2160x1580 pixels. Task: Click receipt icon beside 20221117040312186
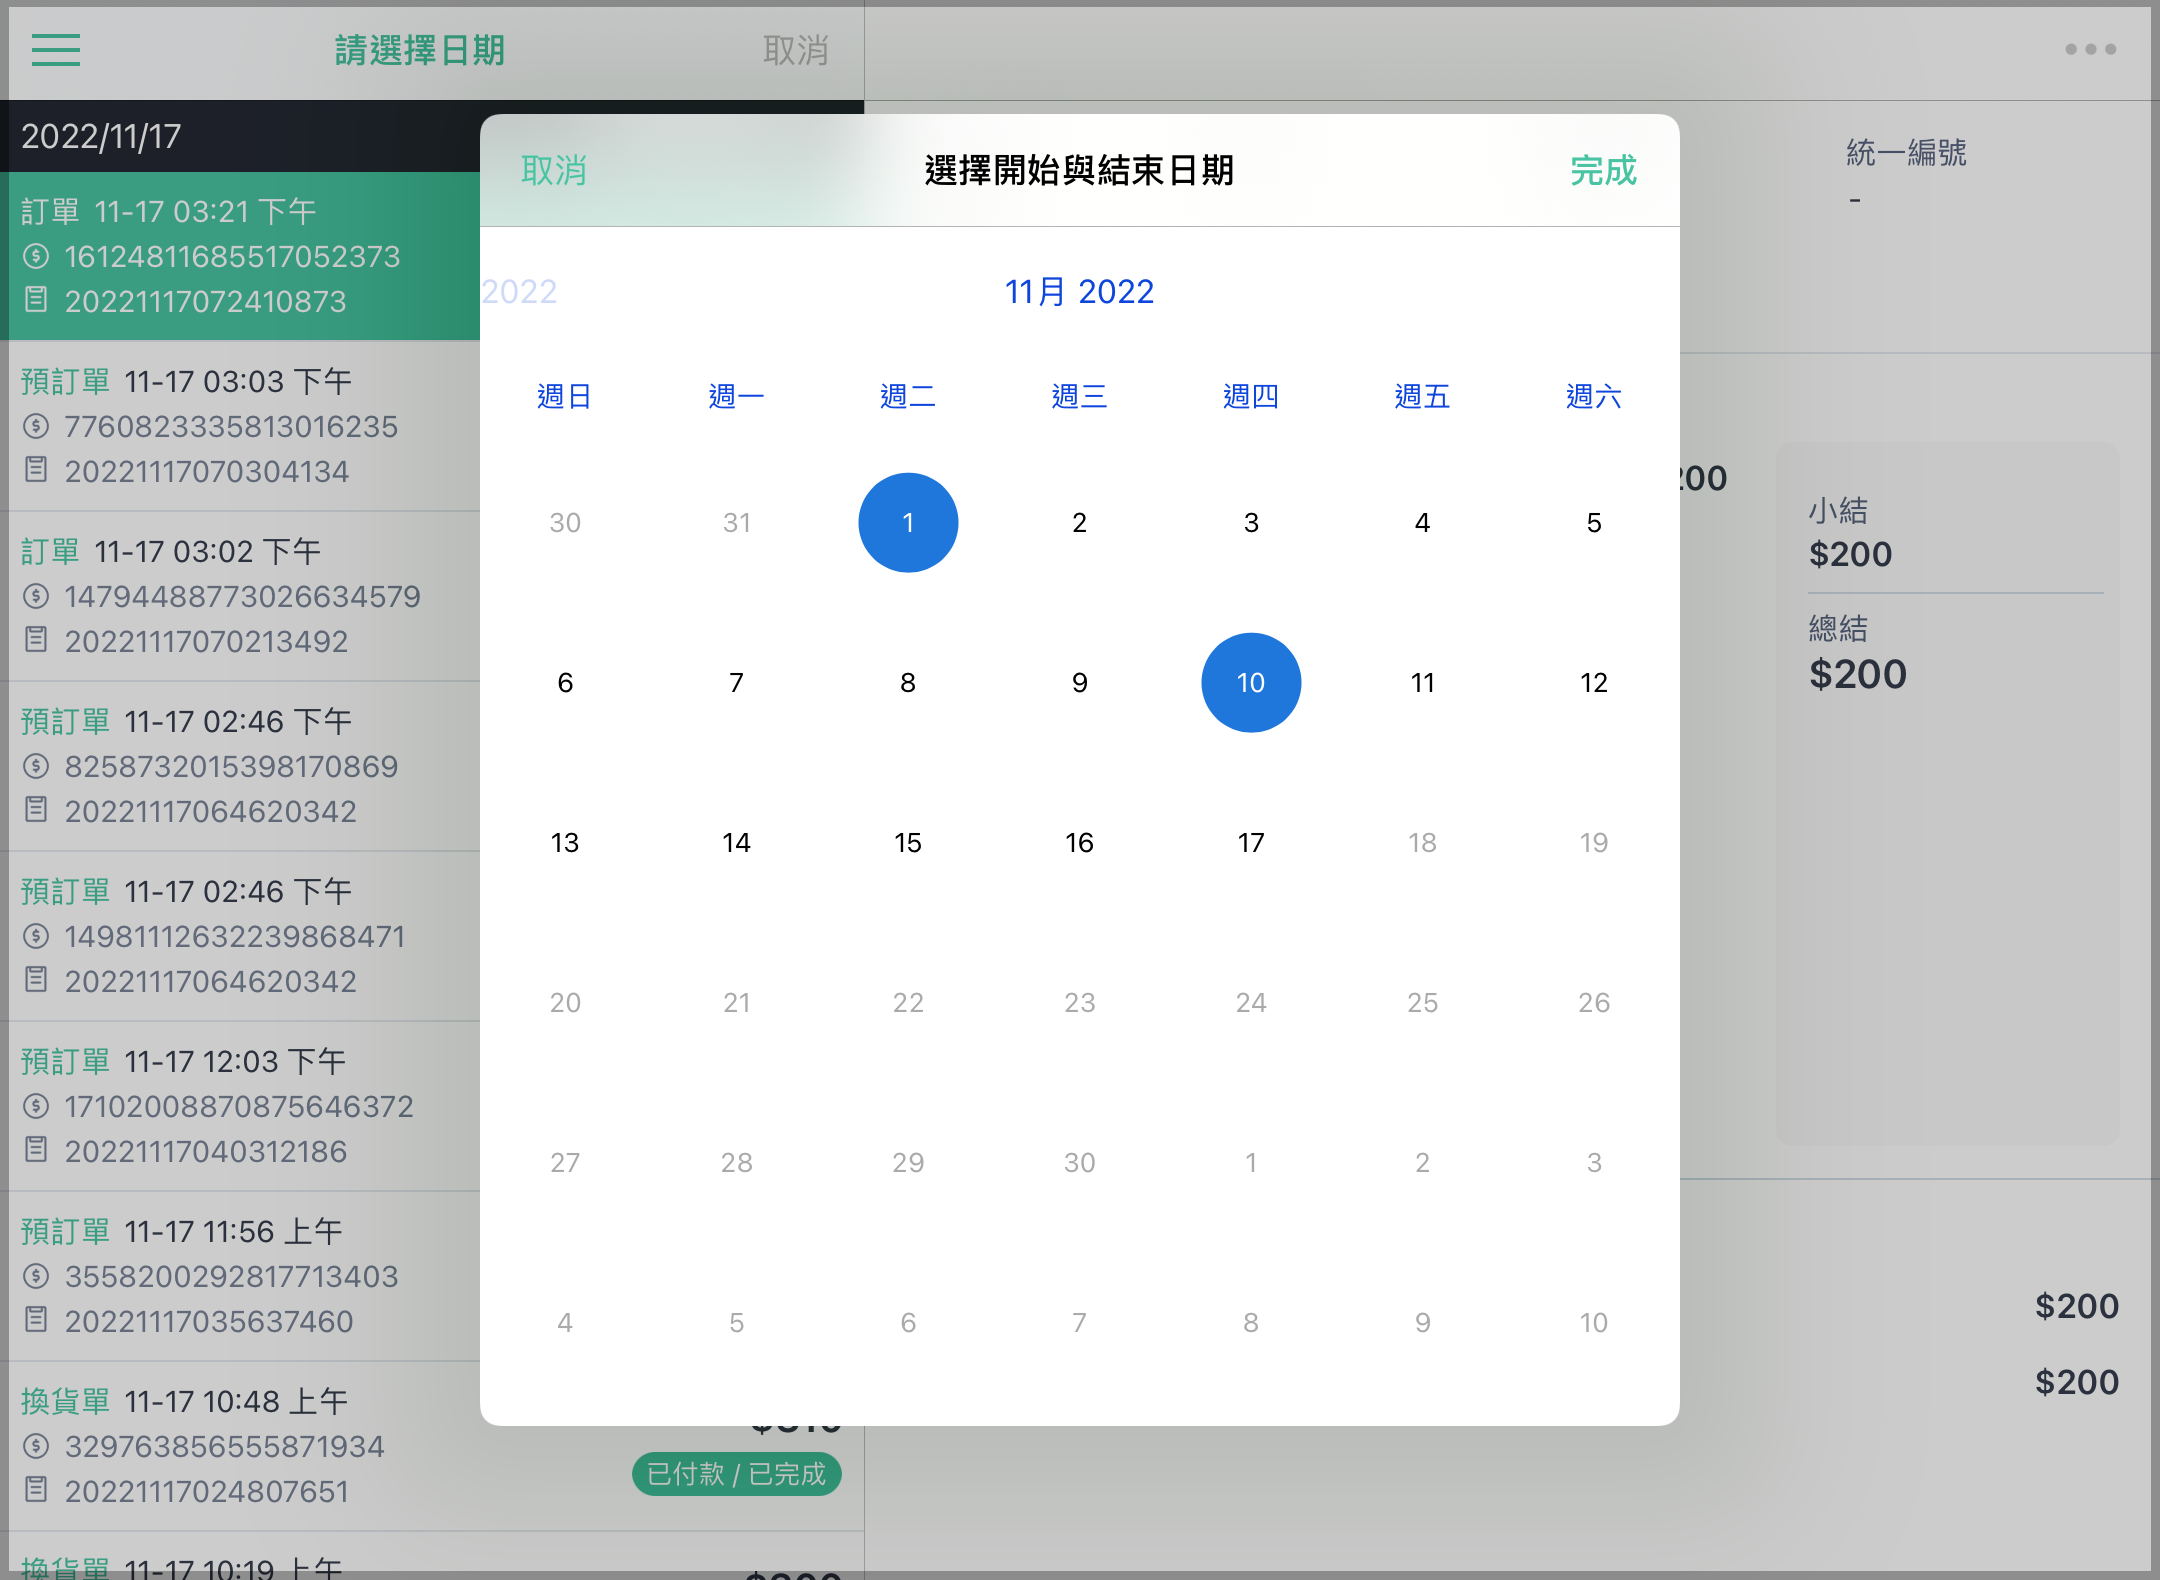[36, 1149]
